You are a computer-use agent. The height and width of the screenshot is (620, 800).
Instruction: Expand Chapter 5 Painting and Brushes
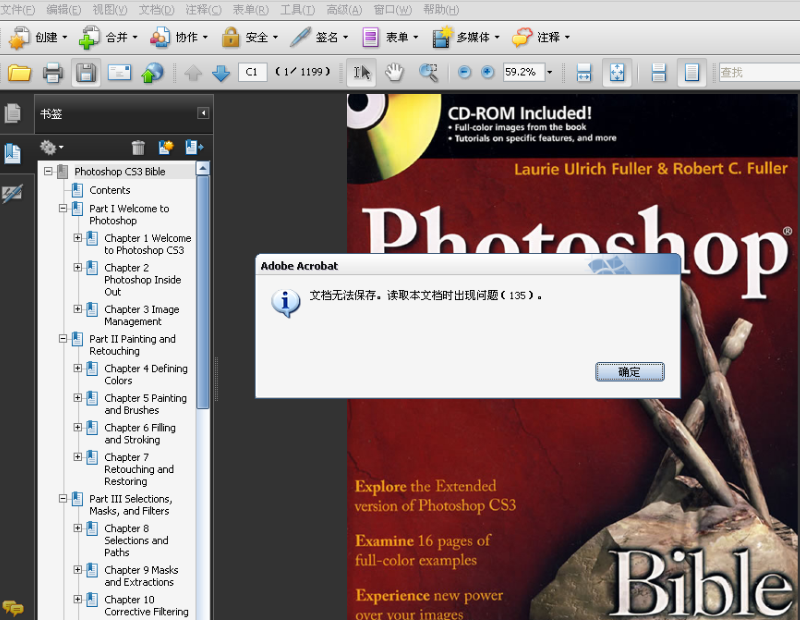coord(78,398)
